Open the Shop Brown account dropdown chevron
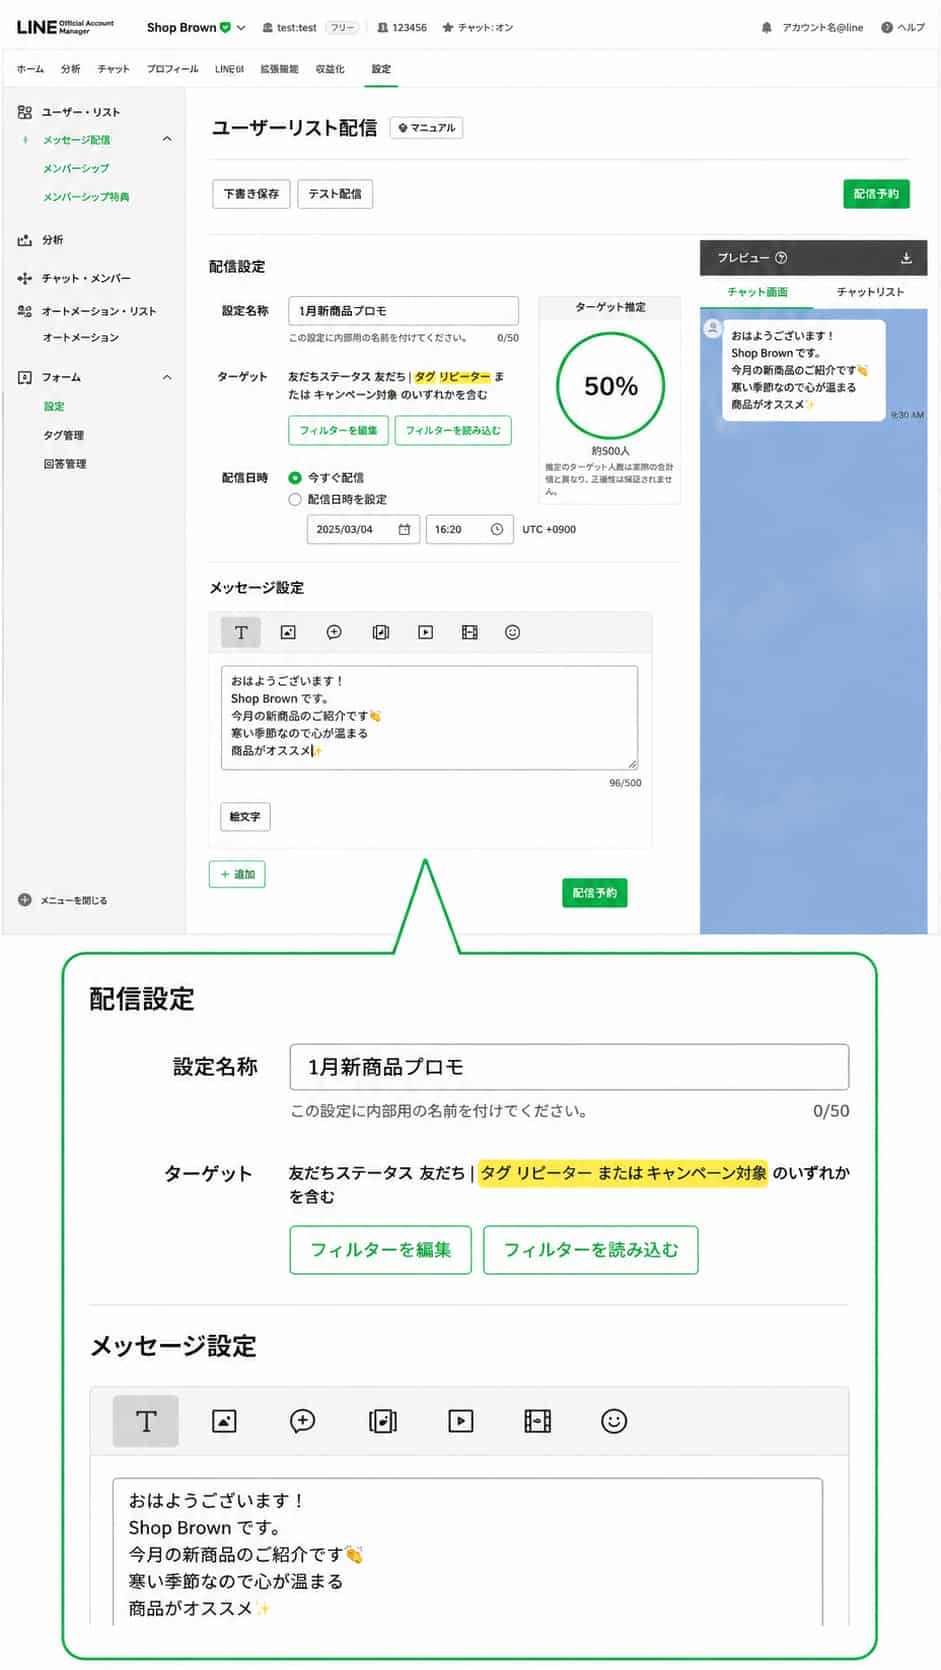 click(241, 28)
